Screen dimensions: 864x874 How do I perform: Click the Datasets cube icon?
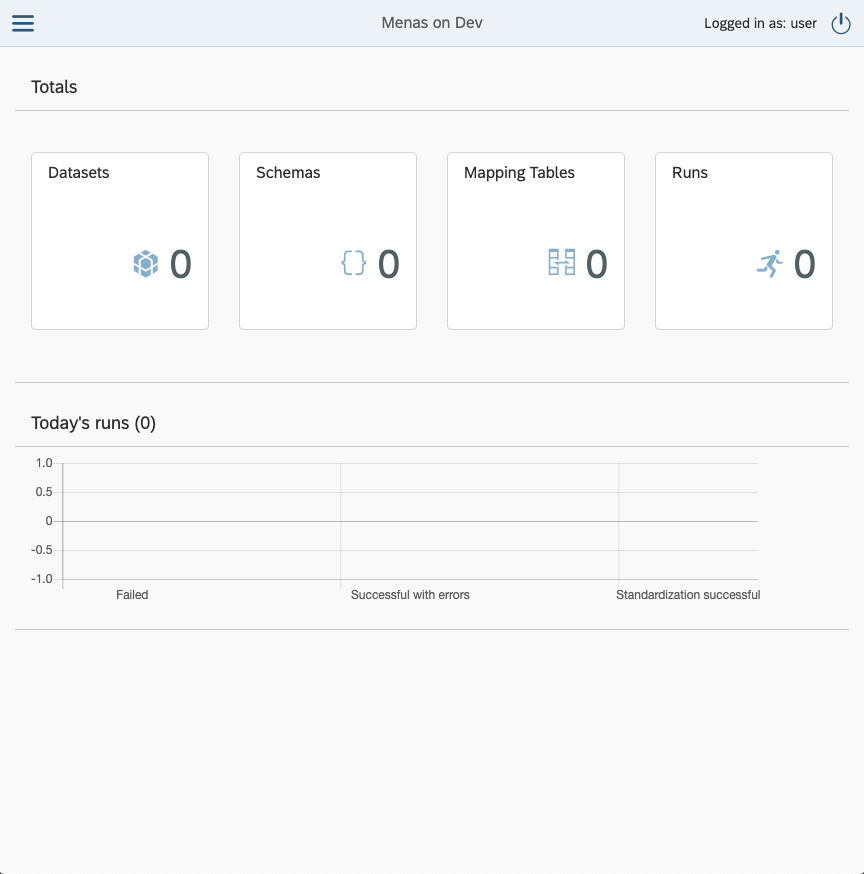pos(145,264)
